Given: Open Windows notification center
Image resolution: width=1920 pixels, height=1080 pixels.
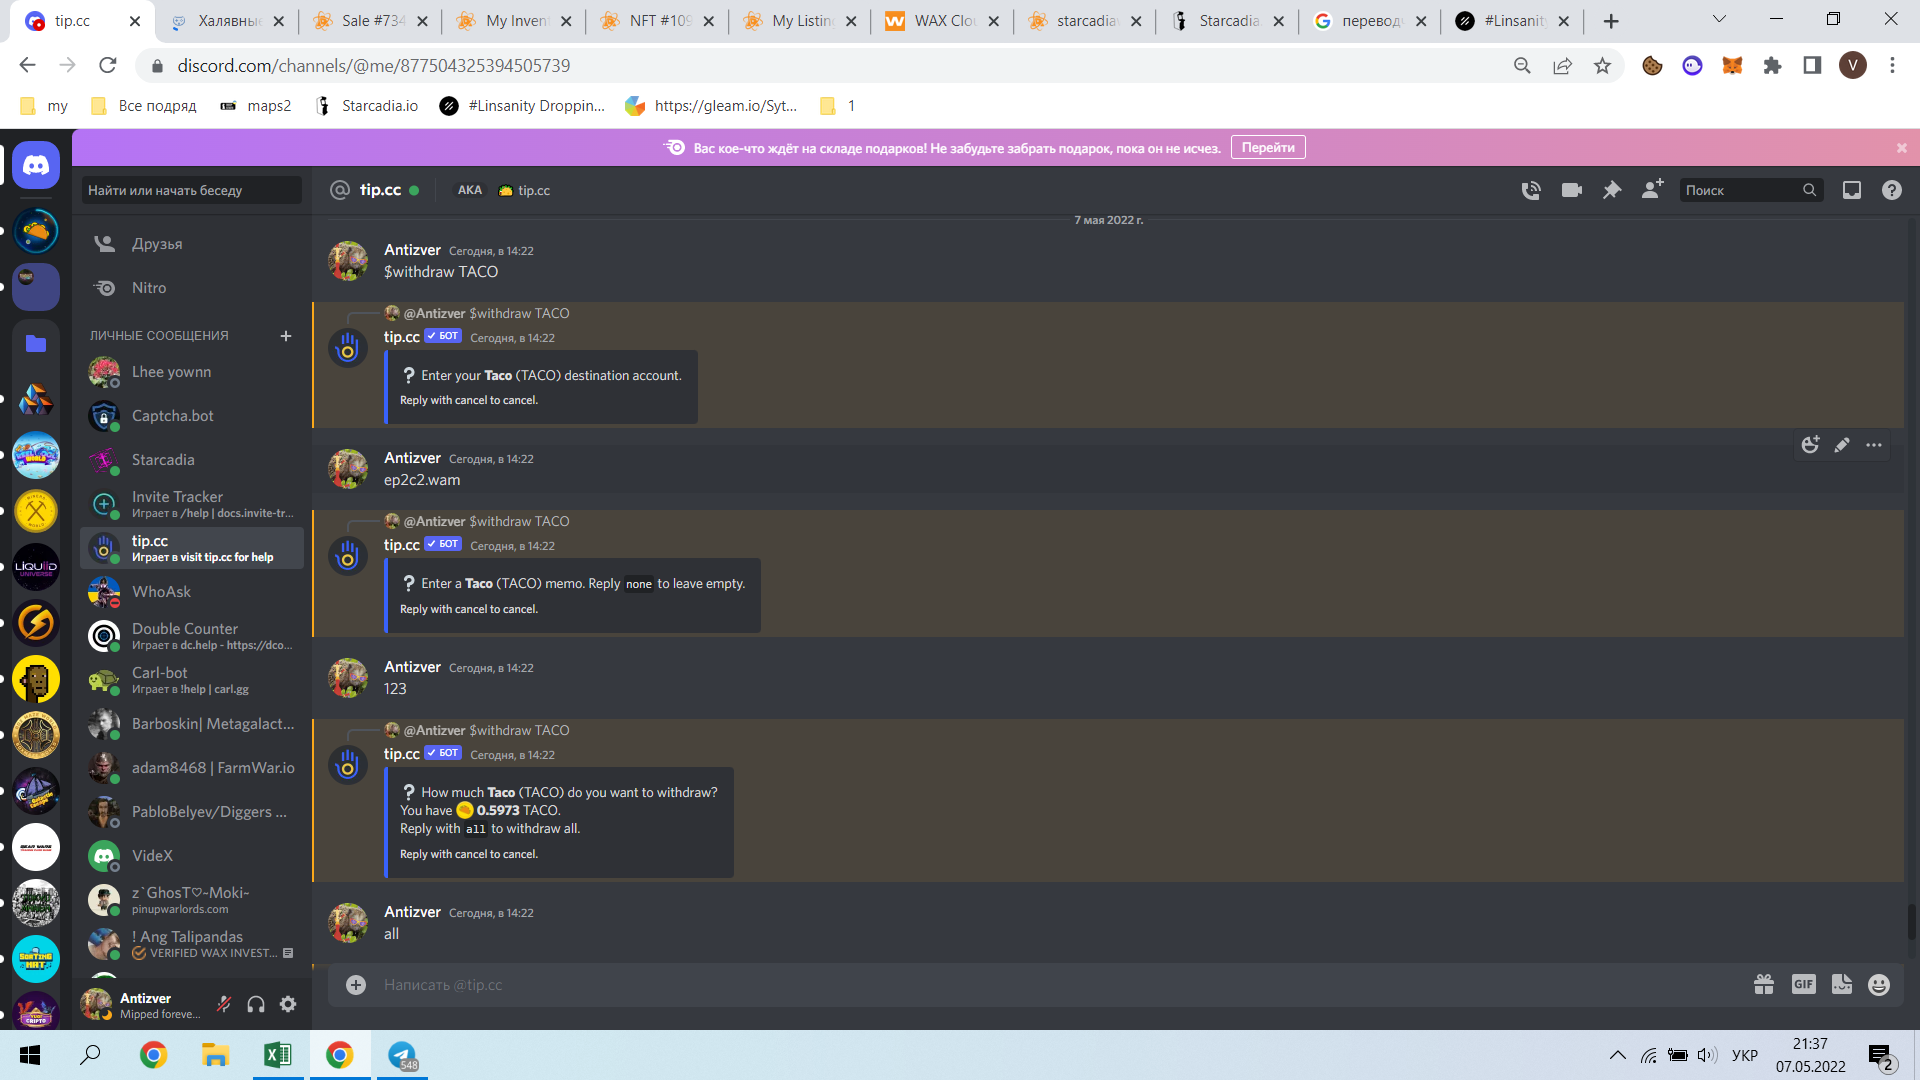Looking at the screenshot, I should (x=1881, y=1056).
